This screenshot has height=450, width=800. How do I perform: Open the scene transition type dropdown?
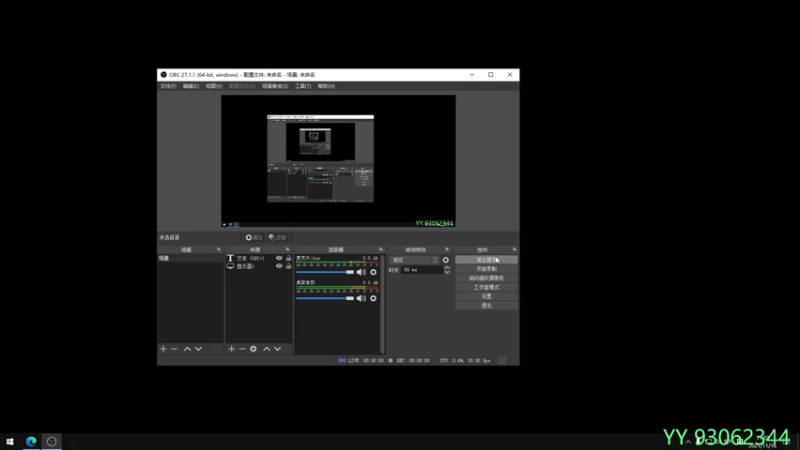(414, 260)
